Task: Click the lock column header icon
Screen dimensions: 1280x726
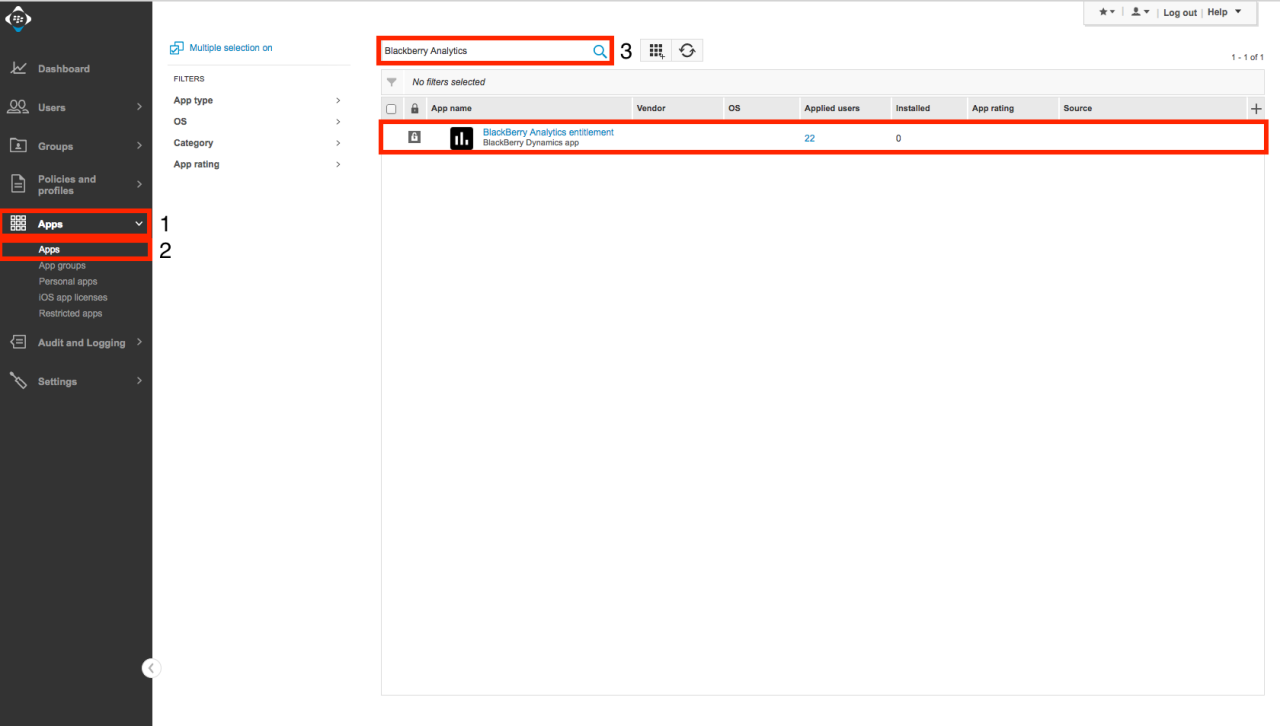Action: point(415,108)
